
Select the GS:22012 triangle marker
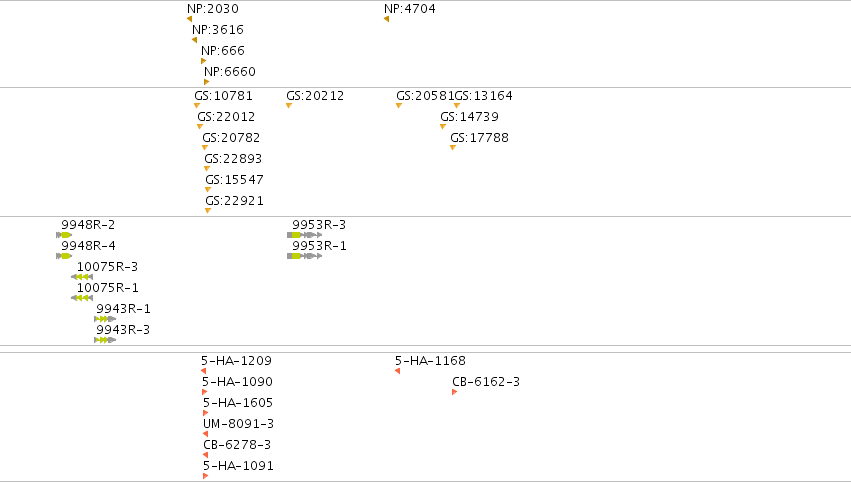(200, 126)
